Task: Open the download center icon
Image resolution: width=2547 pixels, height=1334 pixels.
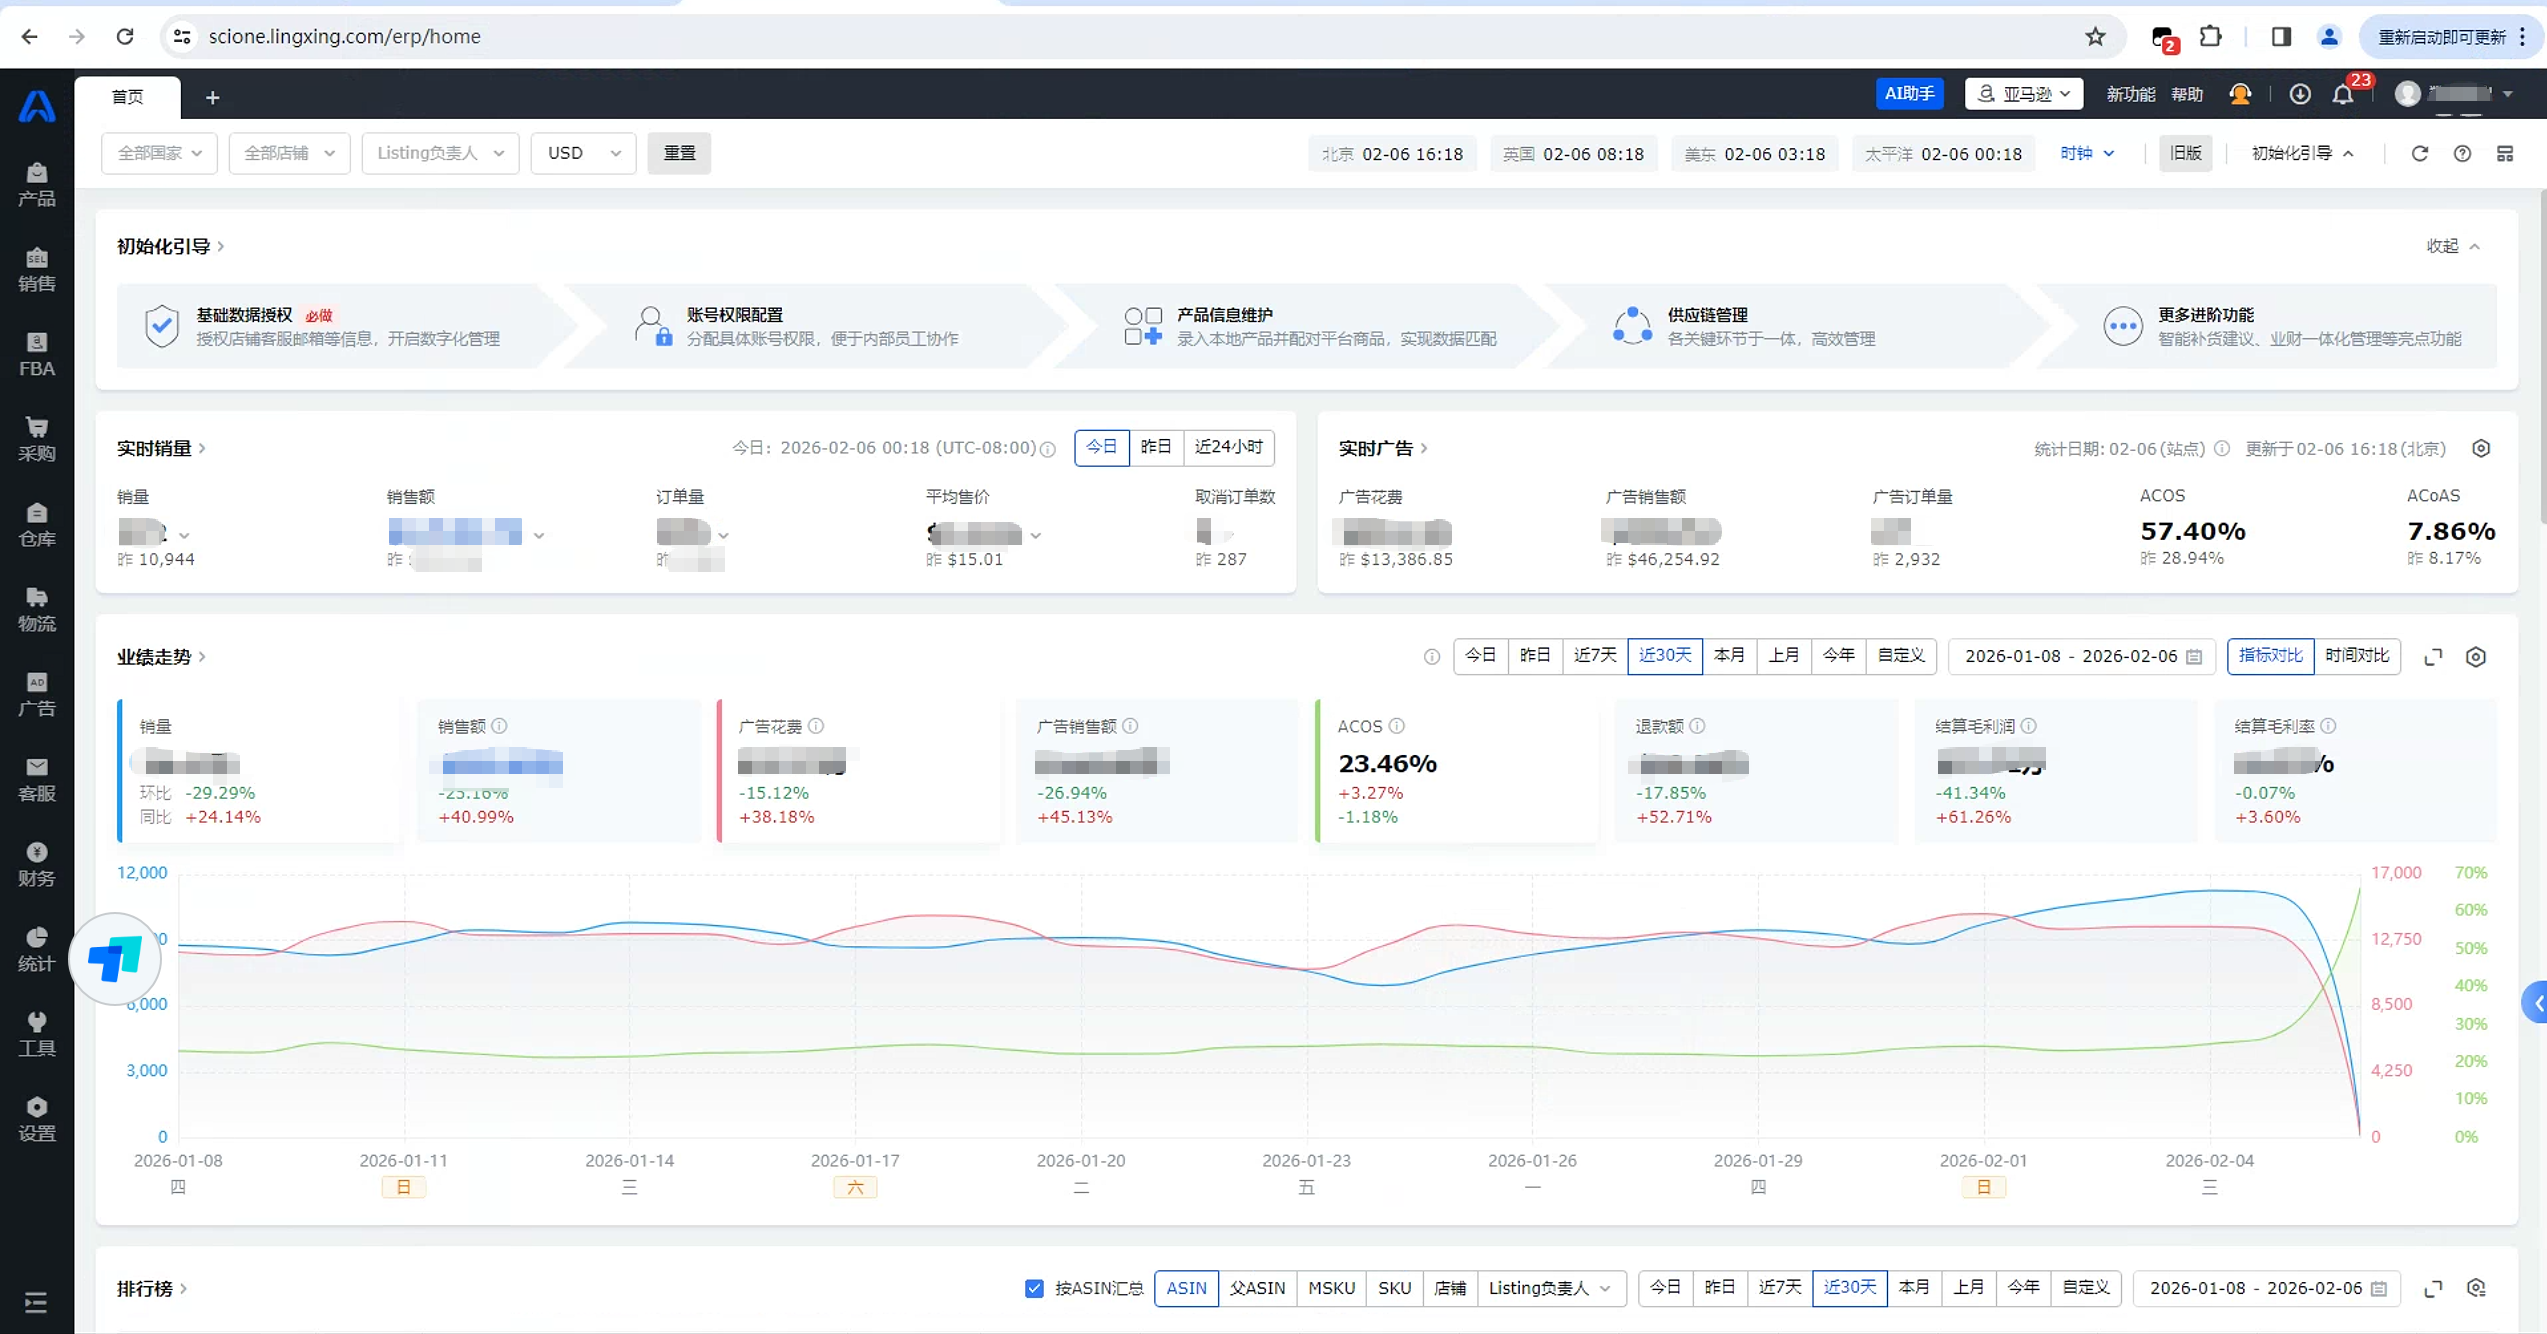Action: (x=2300, y=94)
